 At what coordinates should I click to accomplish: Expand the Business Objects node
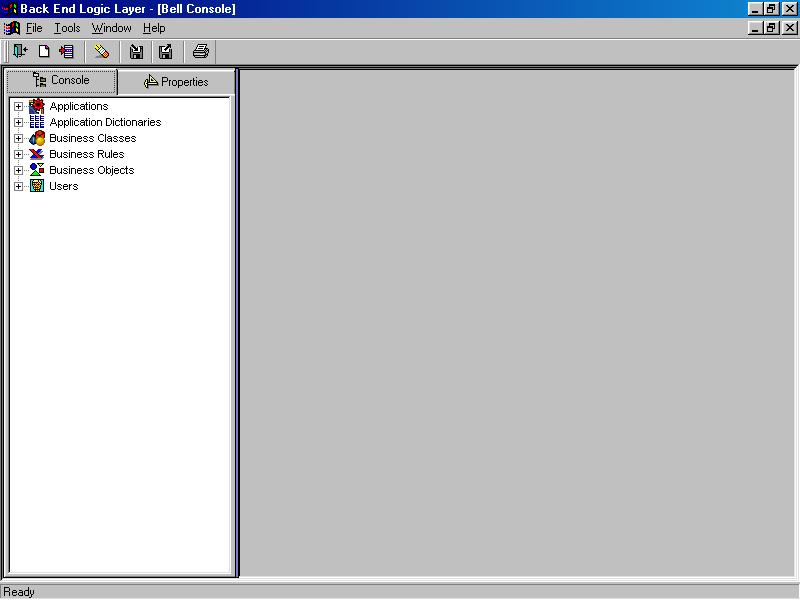(x=18, y=170)
